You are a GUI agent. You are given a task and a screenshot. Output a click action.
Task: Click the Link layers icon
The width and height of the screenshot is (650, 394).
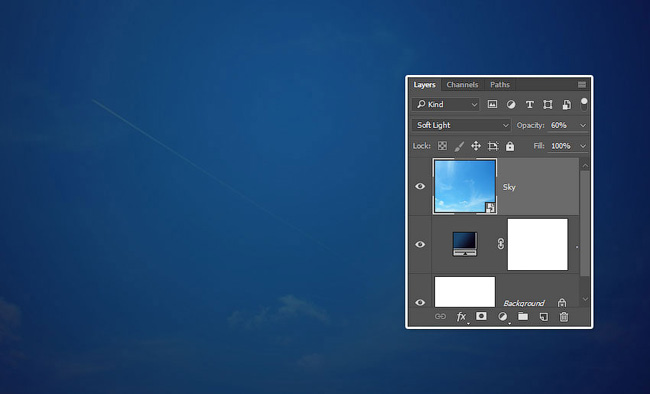[440, 316]
